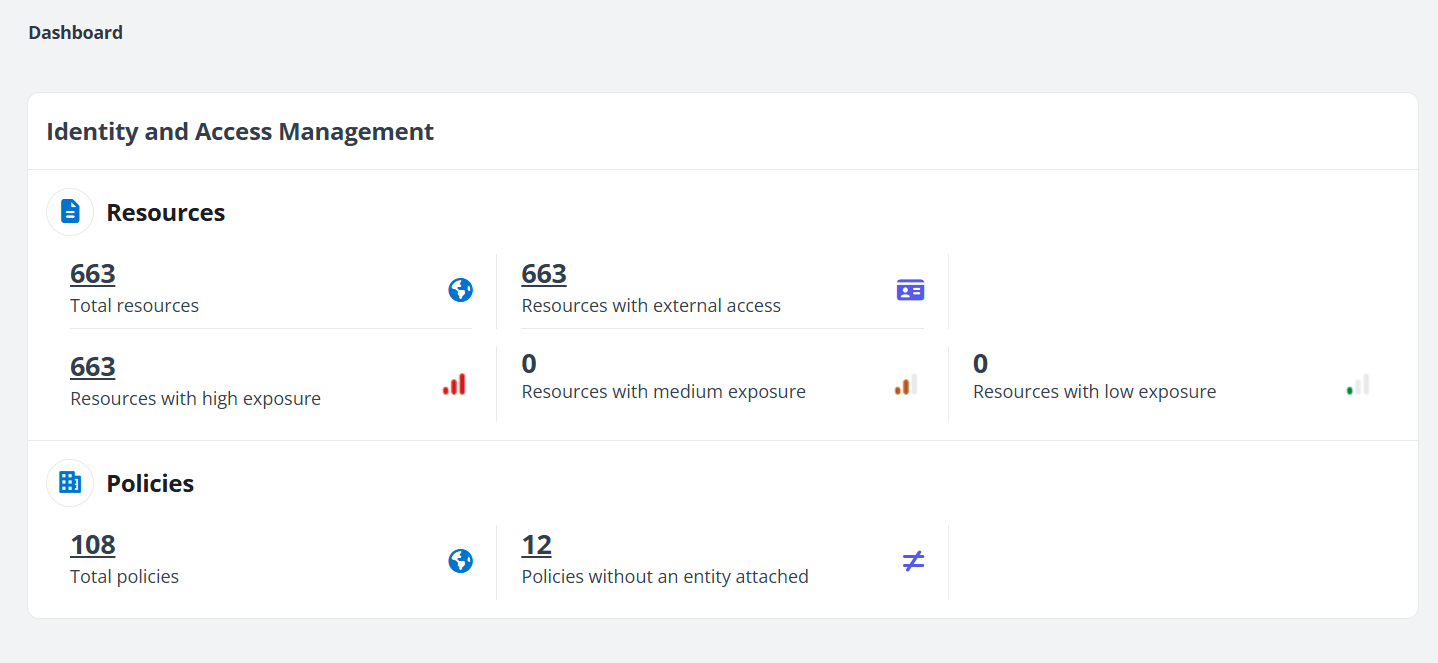
Task: Click the Total resources label
Action: pyautogui.click(x=135, y=306)
